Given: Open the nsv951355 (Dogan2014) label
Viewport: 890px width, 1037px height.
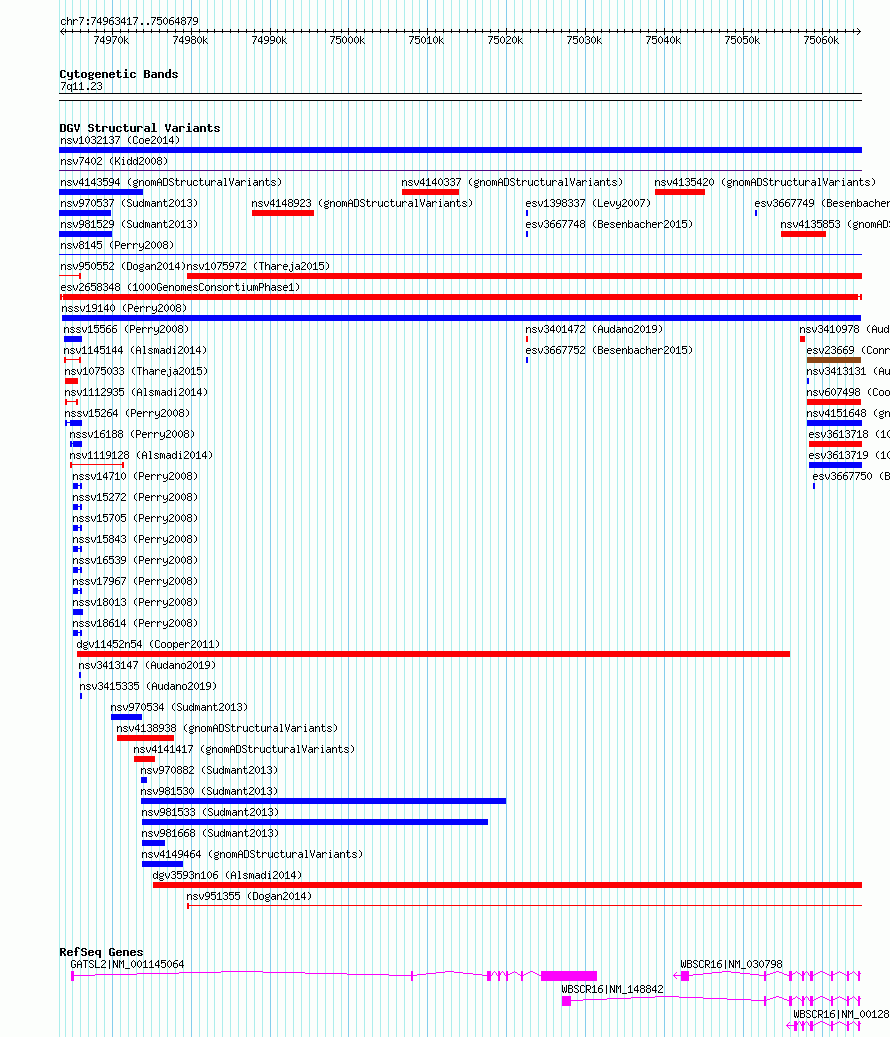Looking at the screenshot, I should point(249,897).
